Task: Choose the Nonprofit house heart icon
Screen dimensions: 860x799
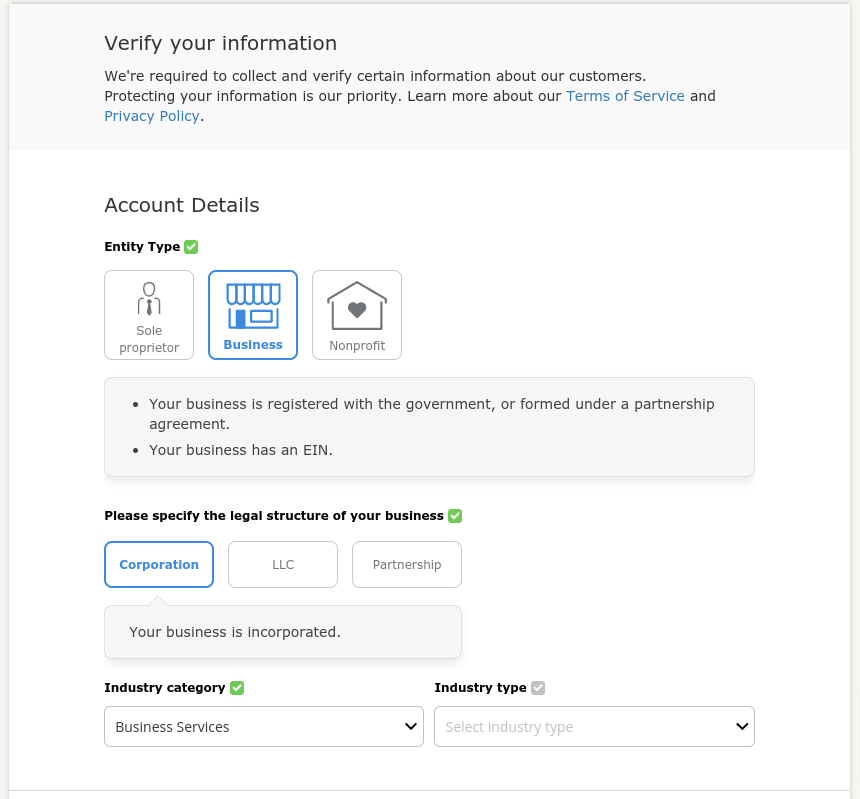Action: [357, 305]
